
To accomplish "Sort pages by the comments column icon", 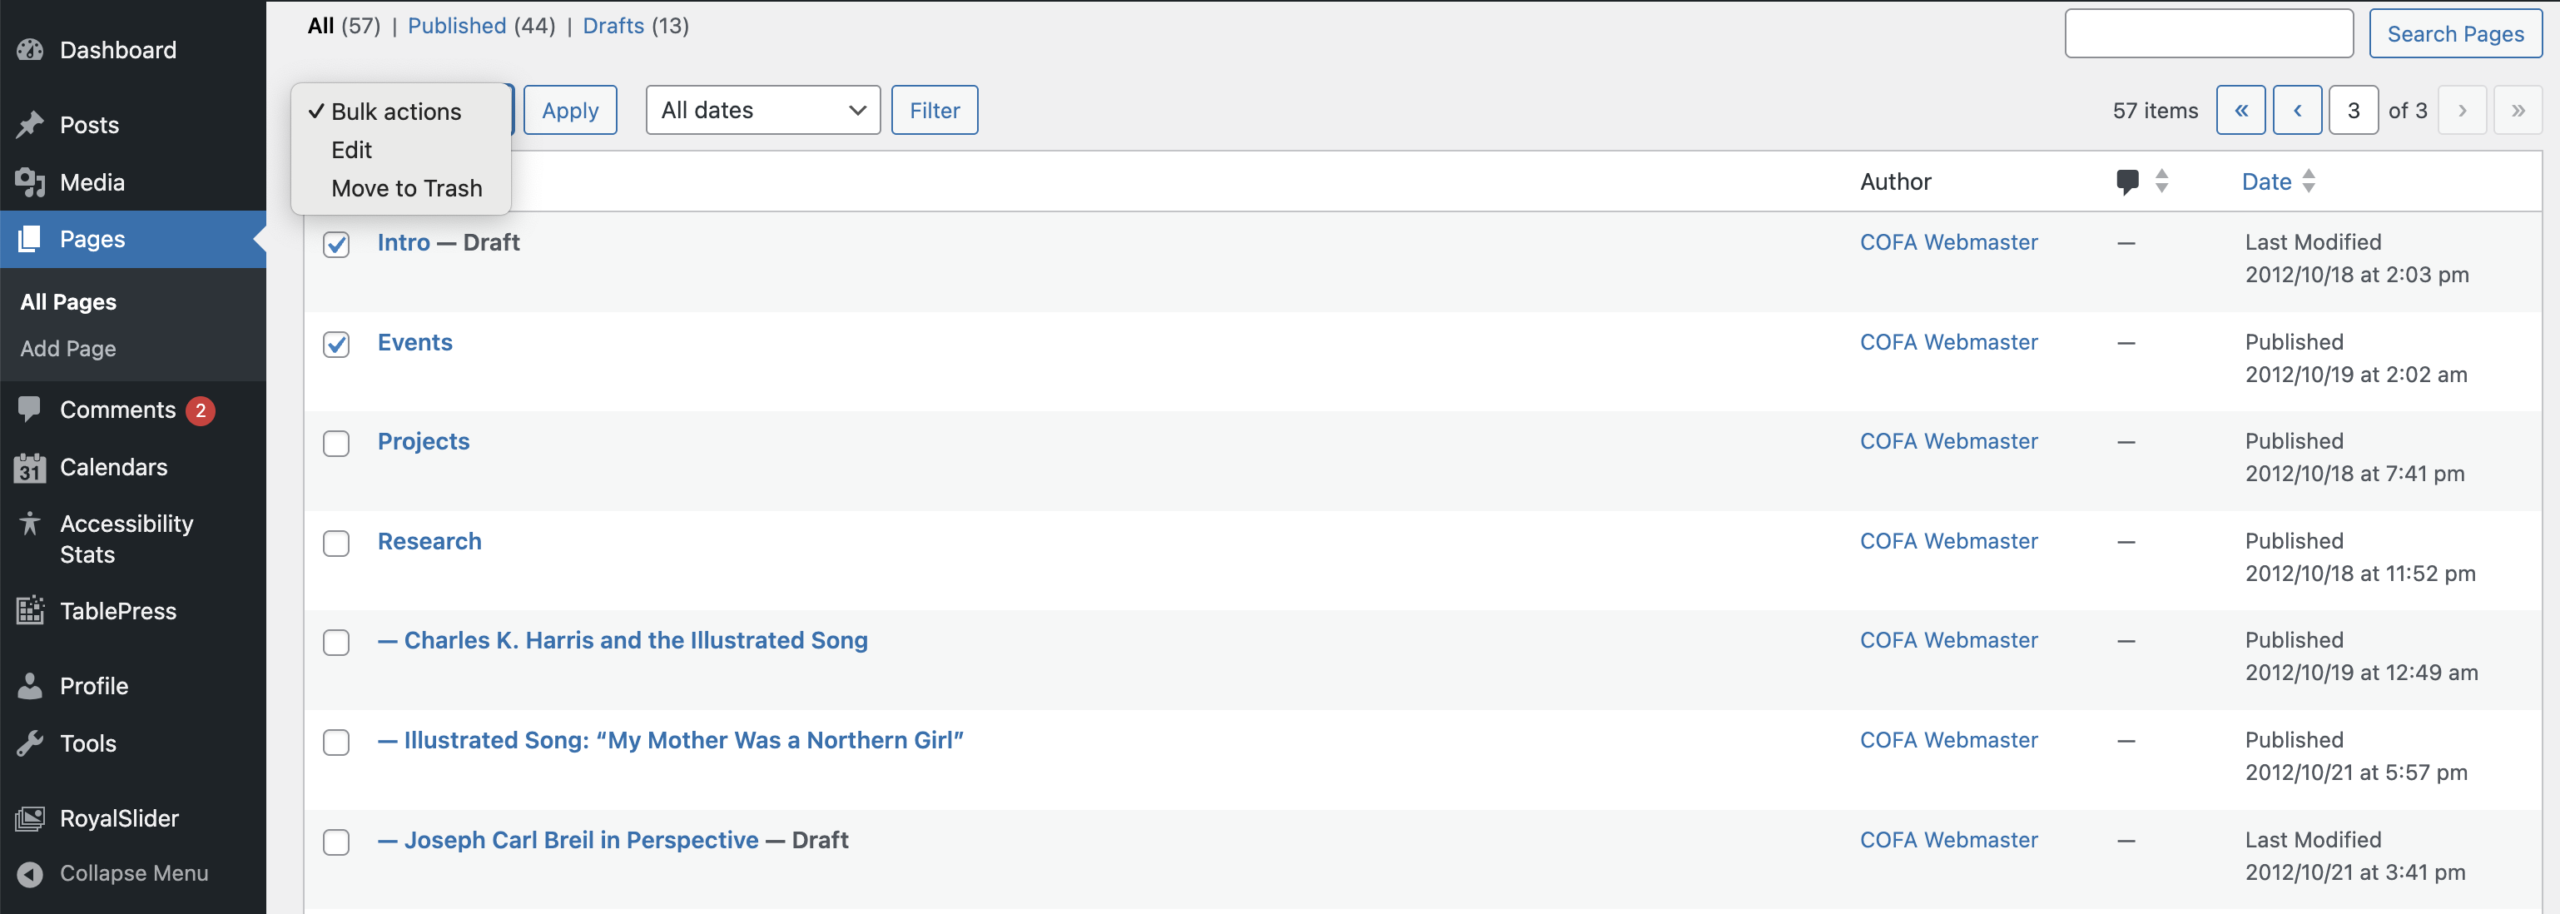I will [x=2128, y=181].
